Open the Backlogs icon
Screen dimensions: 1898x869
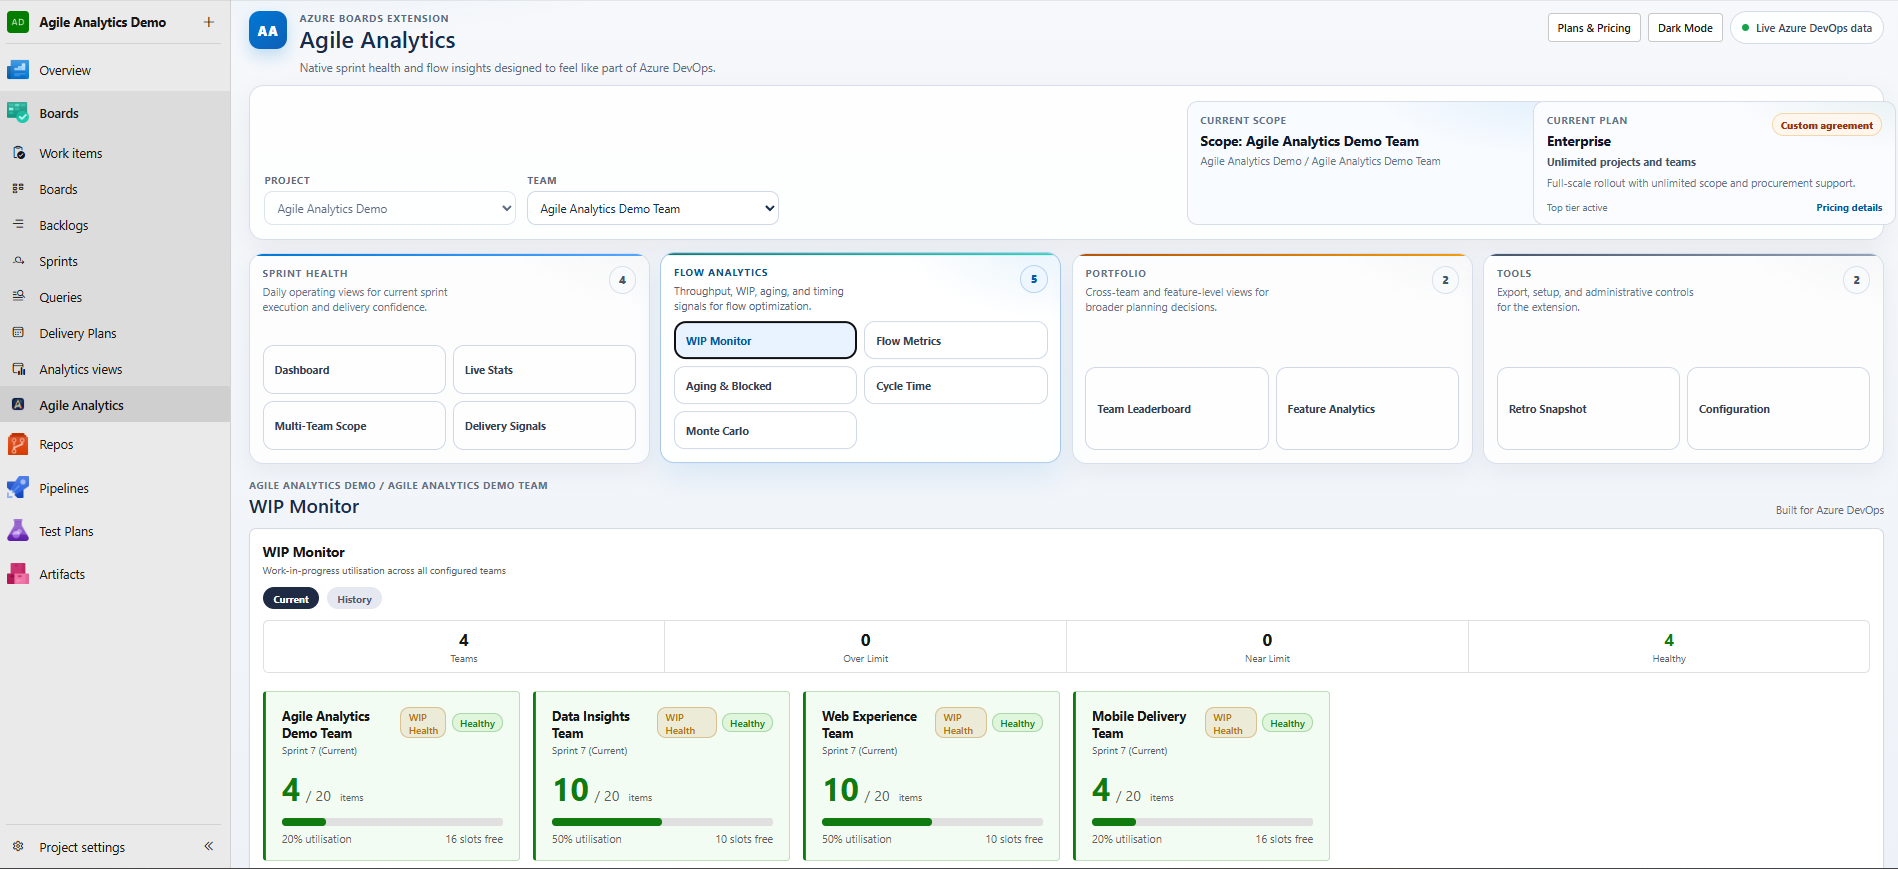pyautogui.click(x=18, y=225)
